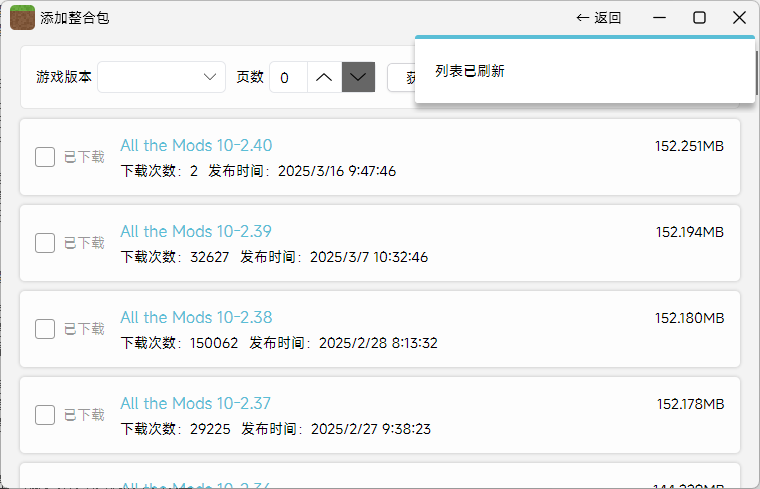Open the All the Mods 10-2.39 link
Image resolution: width=760 pixels, height=489 pixels.
coord(196,231)
